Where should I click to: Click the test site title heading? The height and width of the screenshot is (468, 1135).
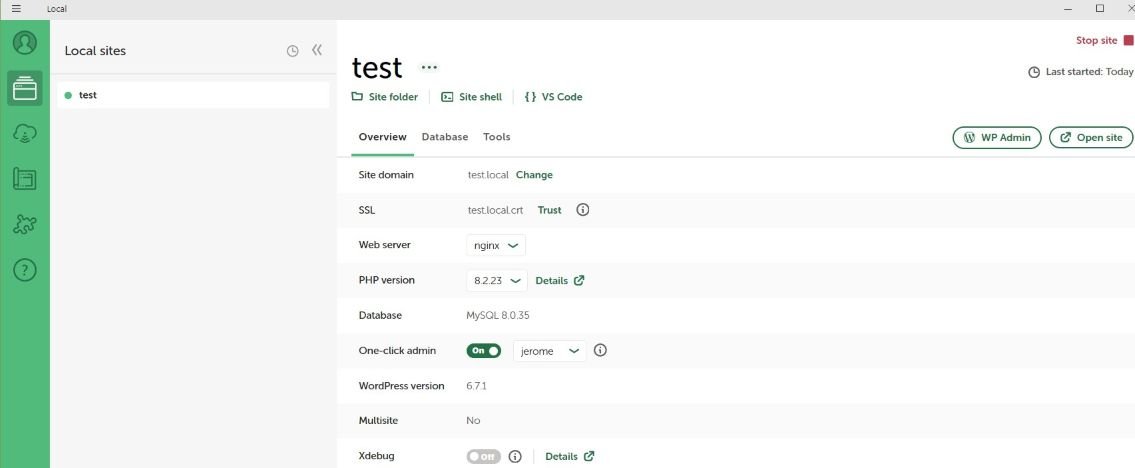(x=377, y=68)
